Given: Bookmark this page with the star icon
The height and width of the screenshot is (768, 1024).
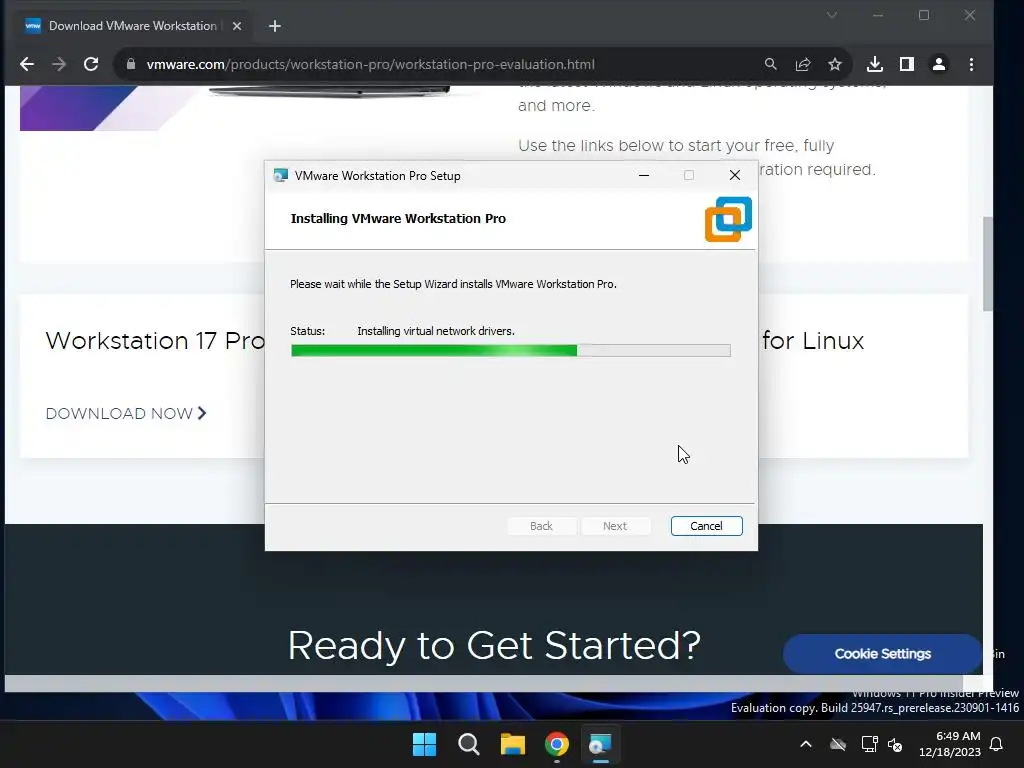Looking at the screenshot, I should click(835, 64).
